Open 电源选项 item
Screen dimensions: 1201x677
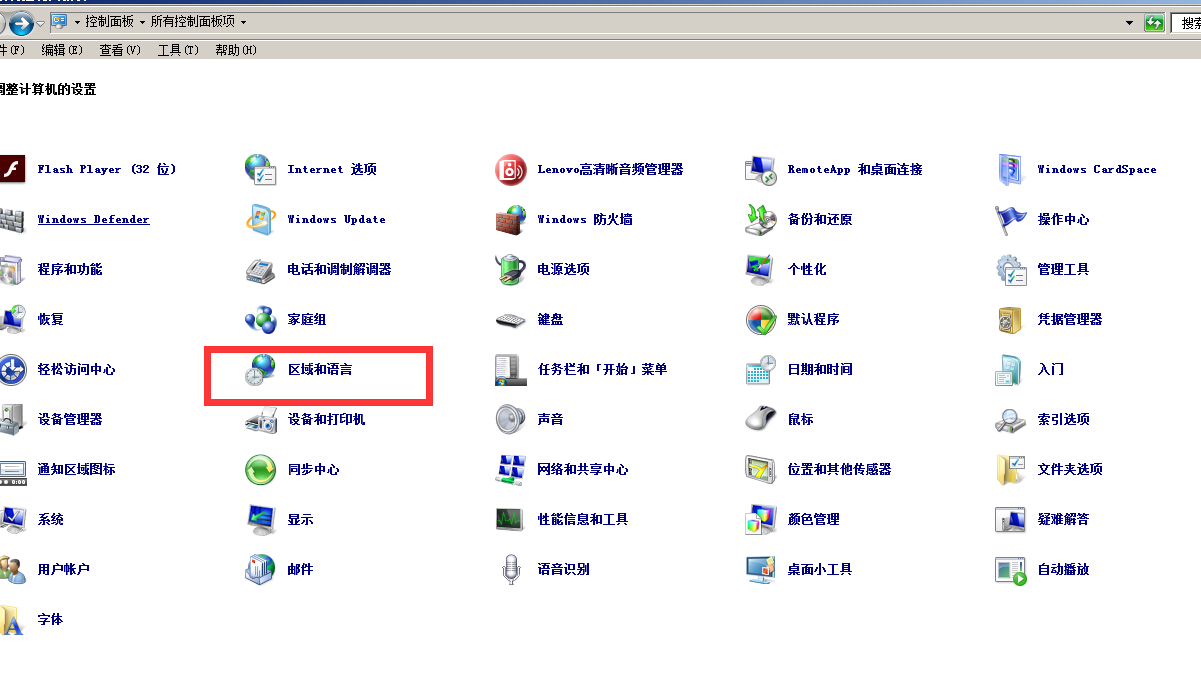click(542, 269)
